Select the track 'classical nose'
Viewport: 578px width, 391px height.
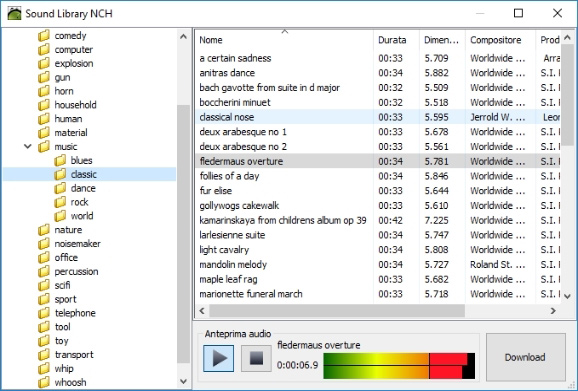pyautogui.click(x=227, y=117)
